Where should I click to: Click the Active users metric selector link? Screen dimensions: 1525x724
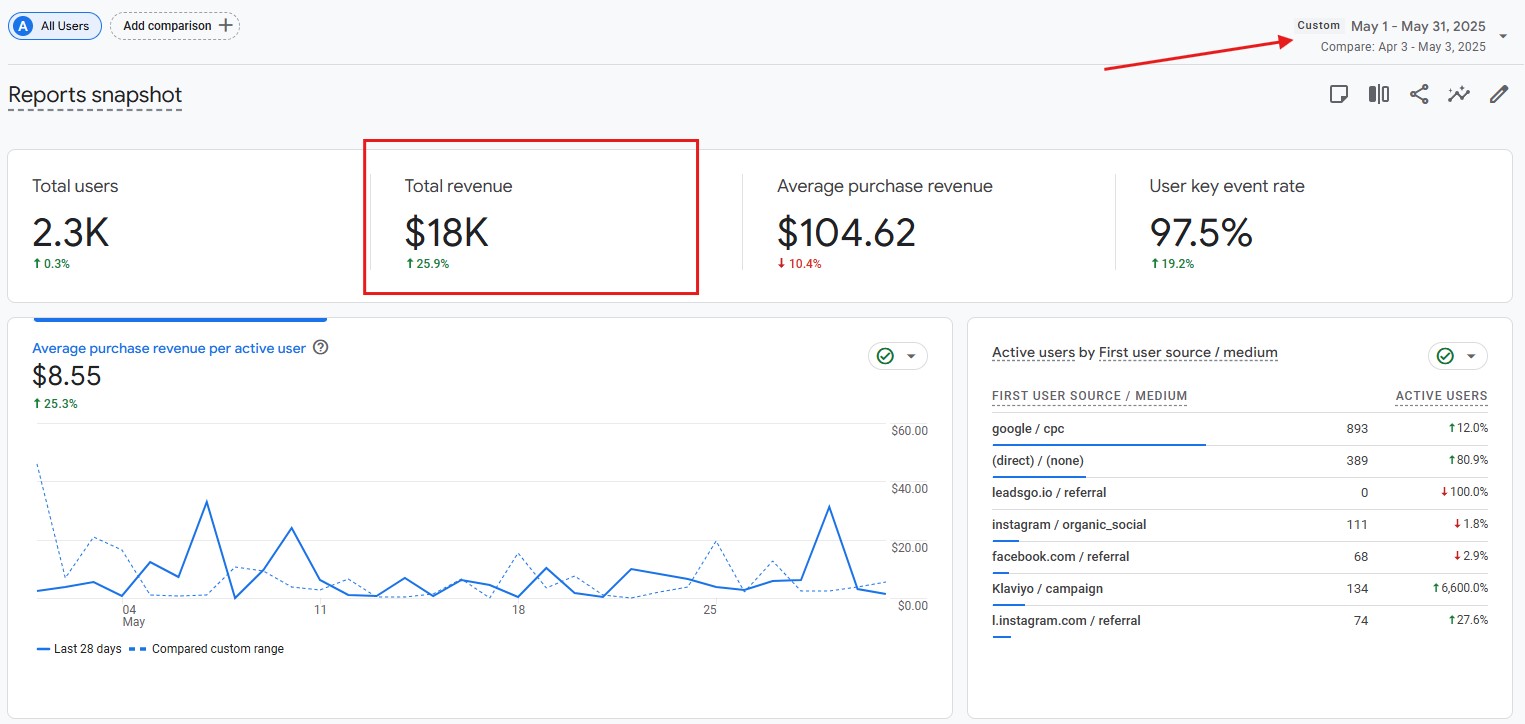click(x=1033, y=352)
